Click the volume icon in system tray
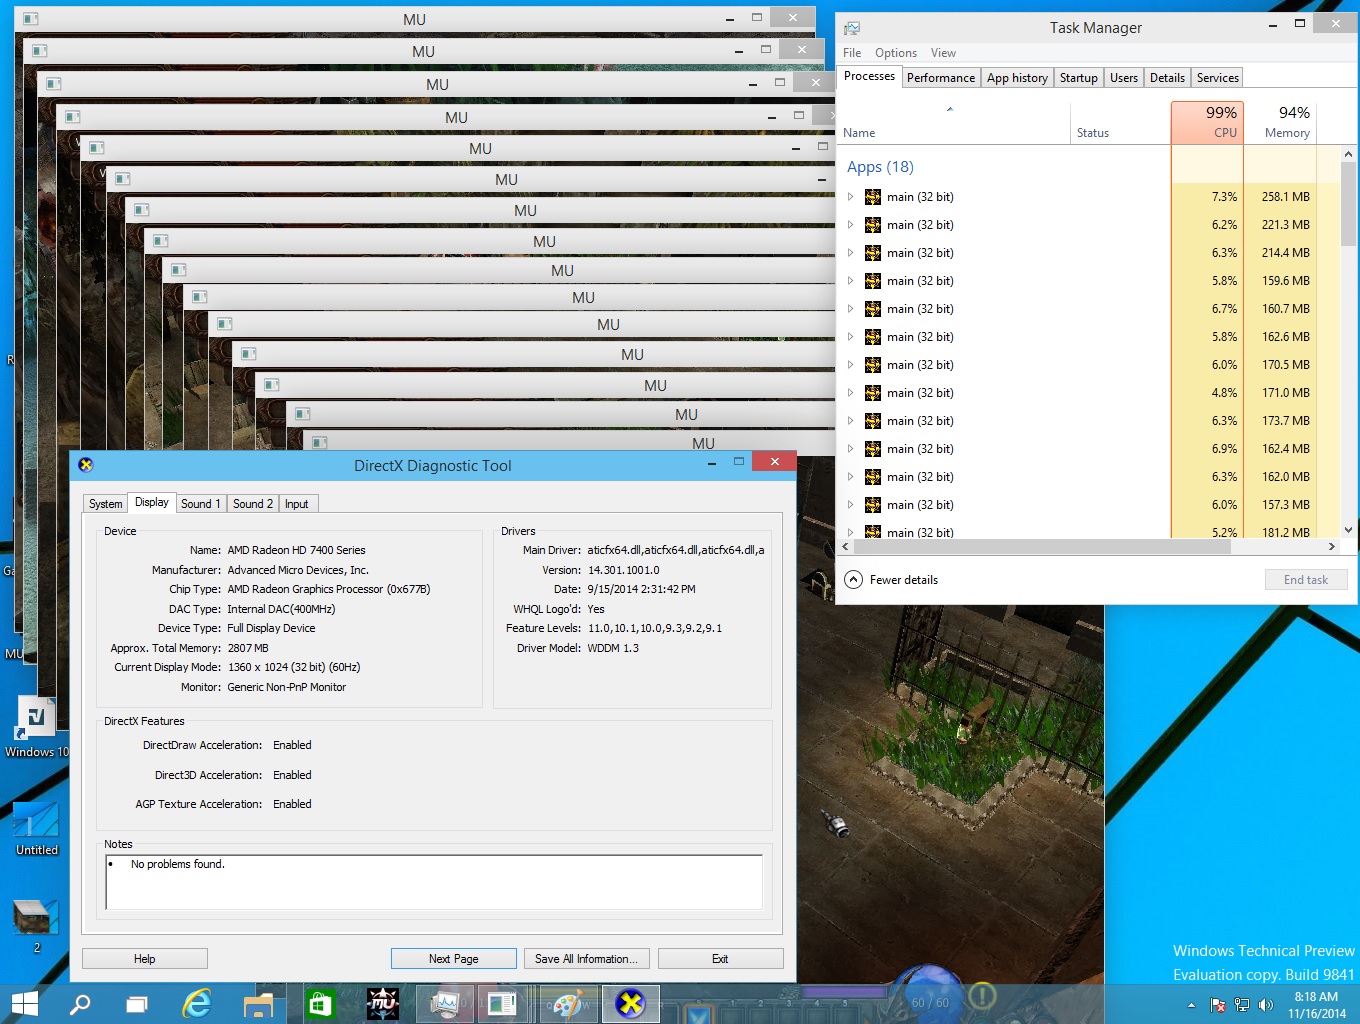Image resolution: width=1360 pixels, height=1024 pixels. 1266,1004
